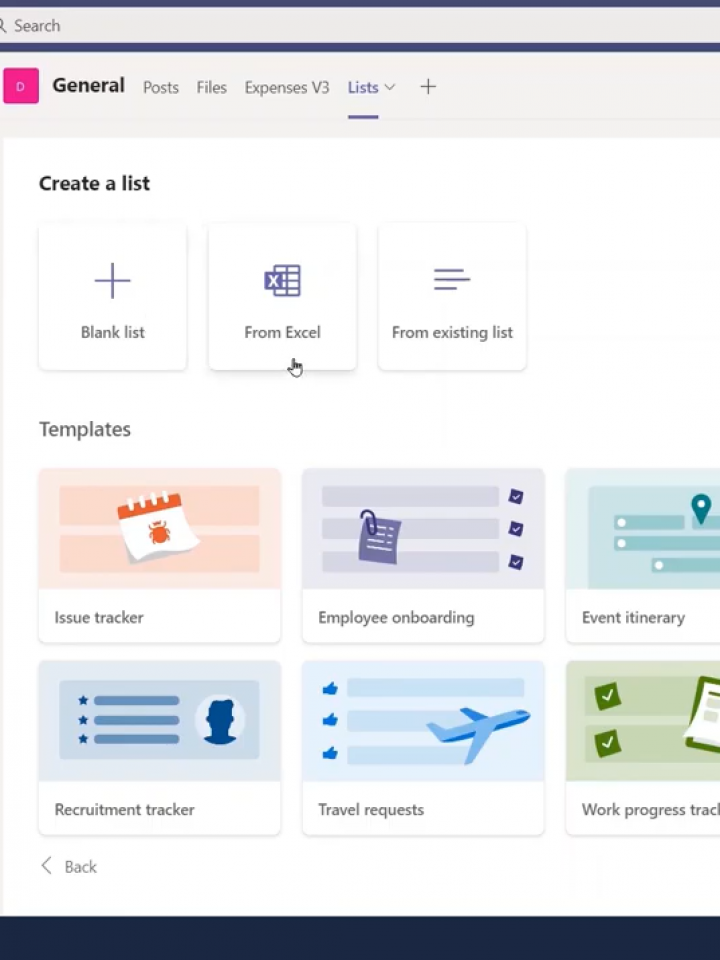
Task: Switch to the Posts tab
Action: 160,88
